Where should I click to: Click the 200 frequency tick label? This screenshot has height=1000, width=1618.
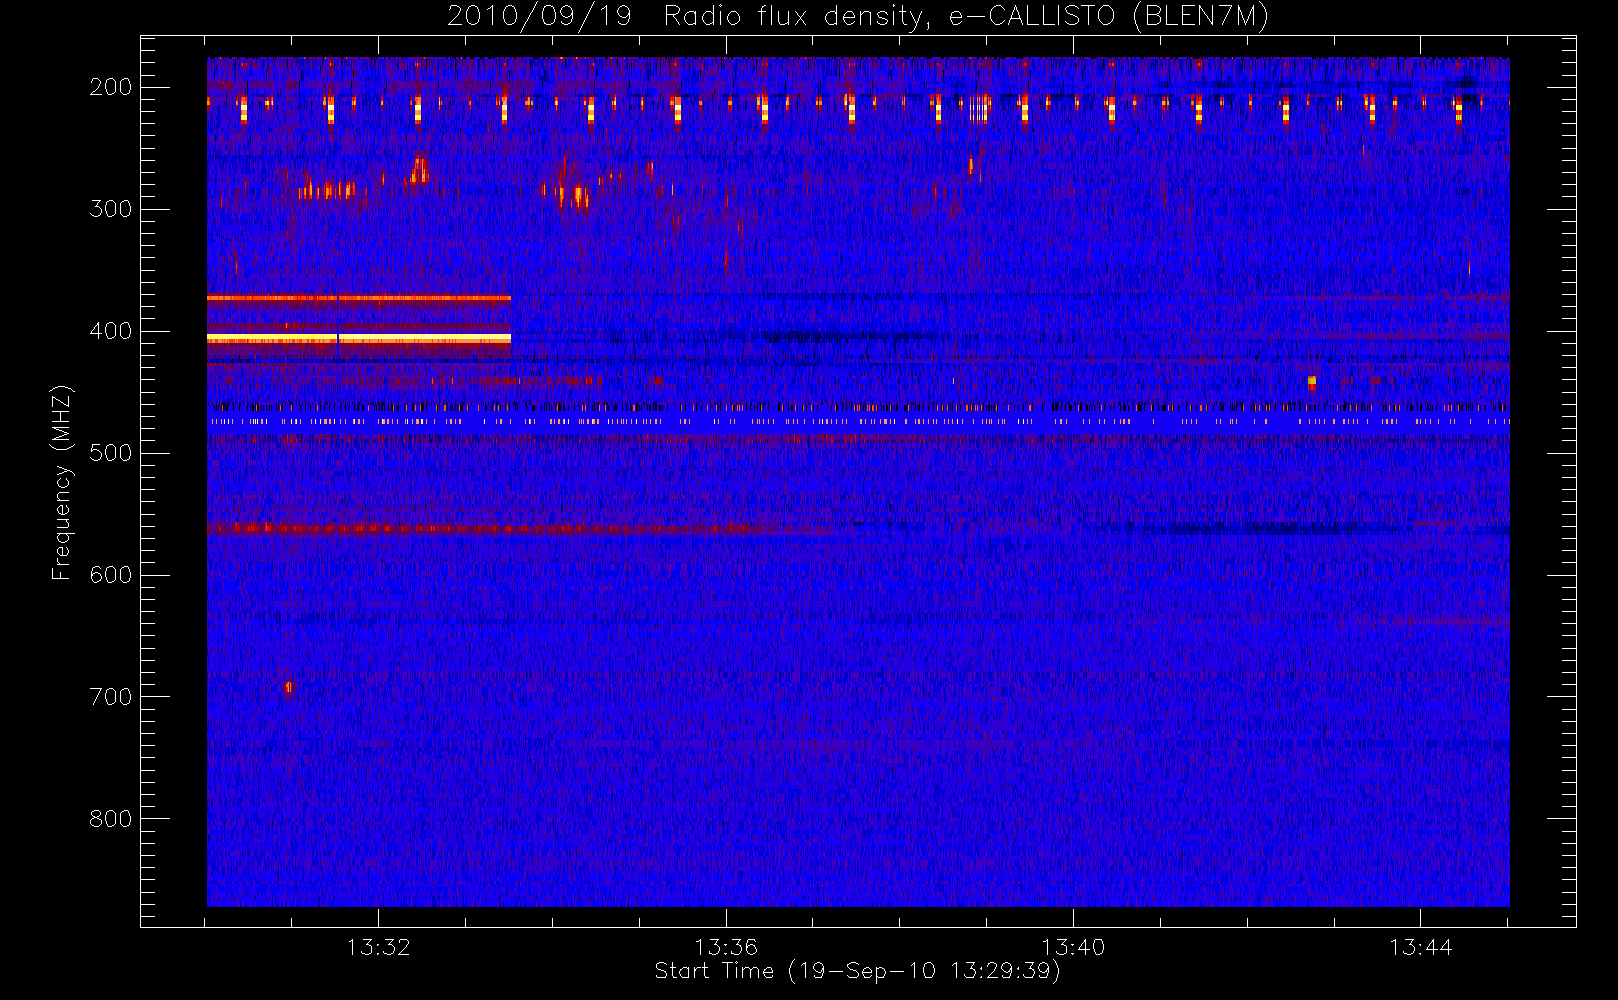pos(110,87)
